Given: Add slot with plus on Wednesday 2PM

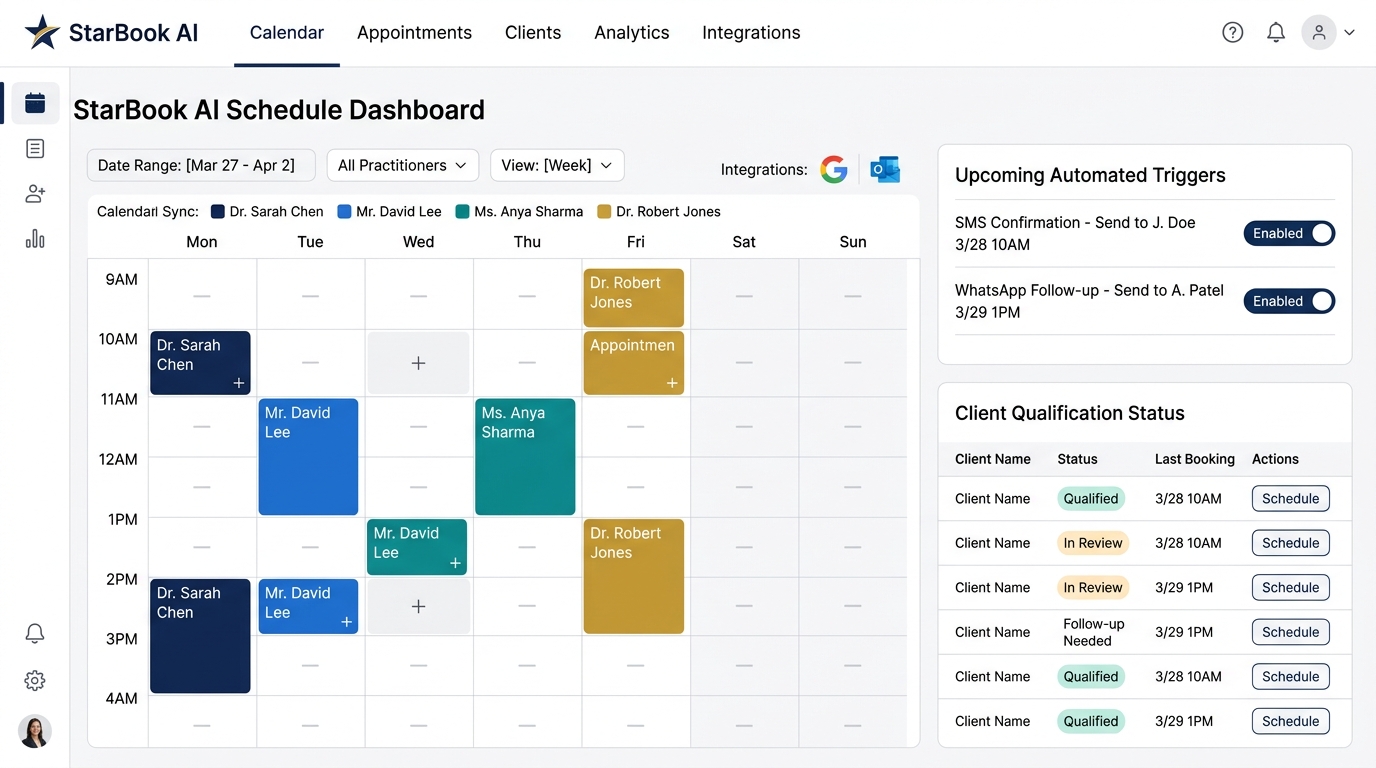Looking at the screenshot, I should (x=418, y=606).
